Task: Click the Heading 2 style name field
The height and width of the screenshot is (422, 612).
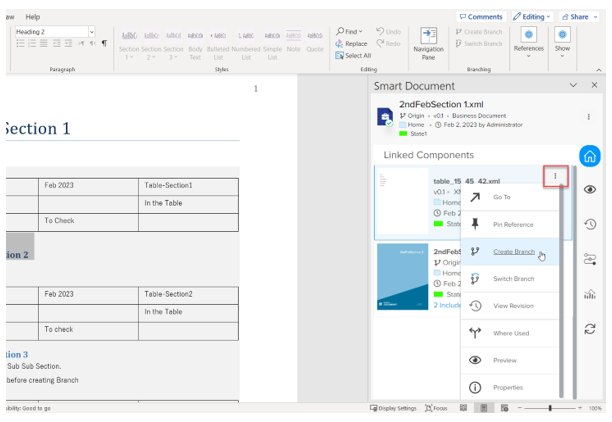Action: 52,32
